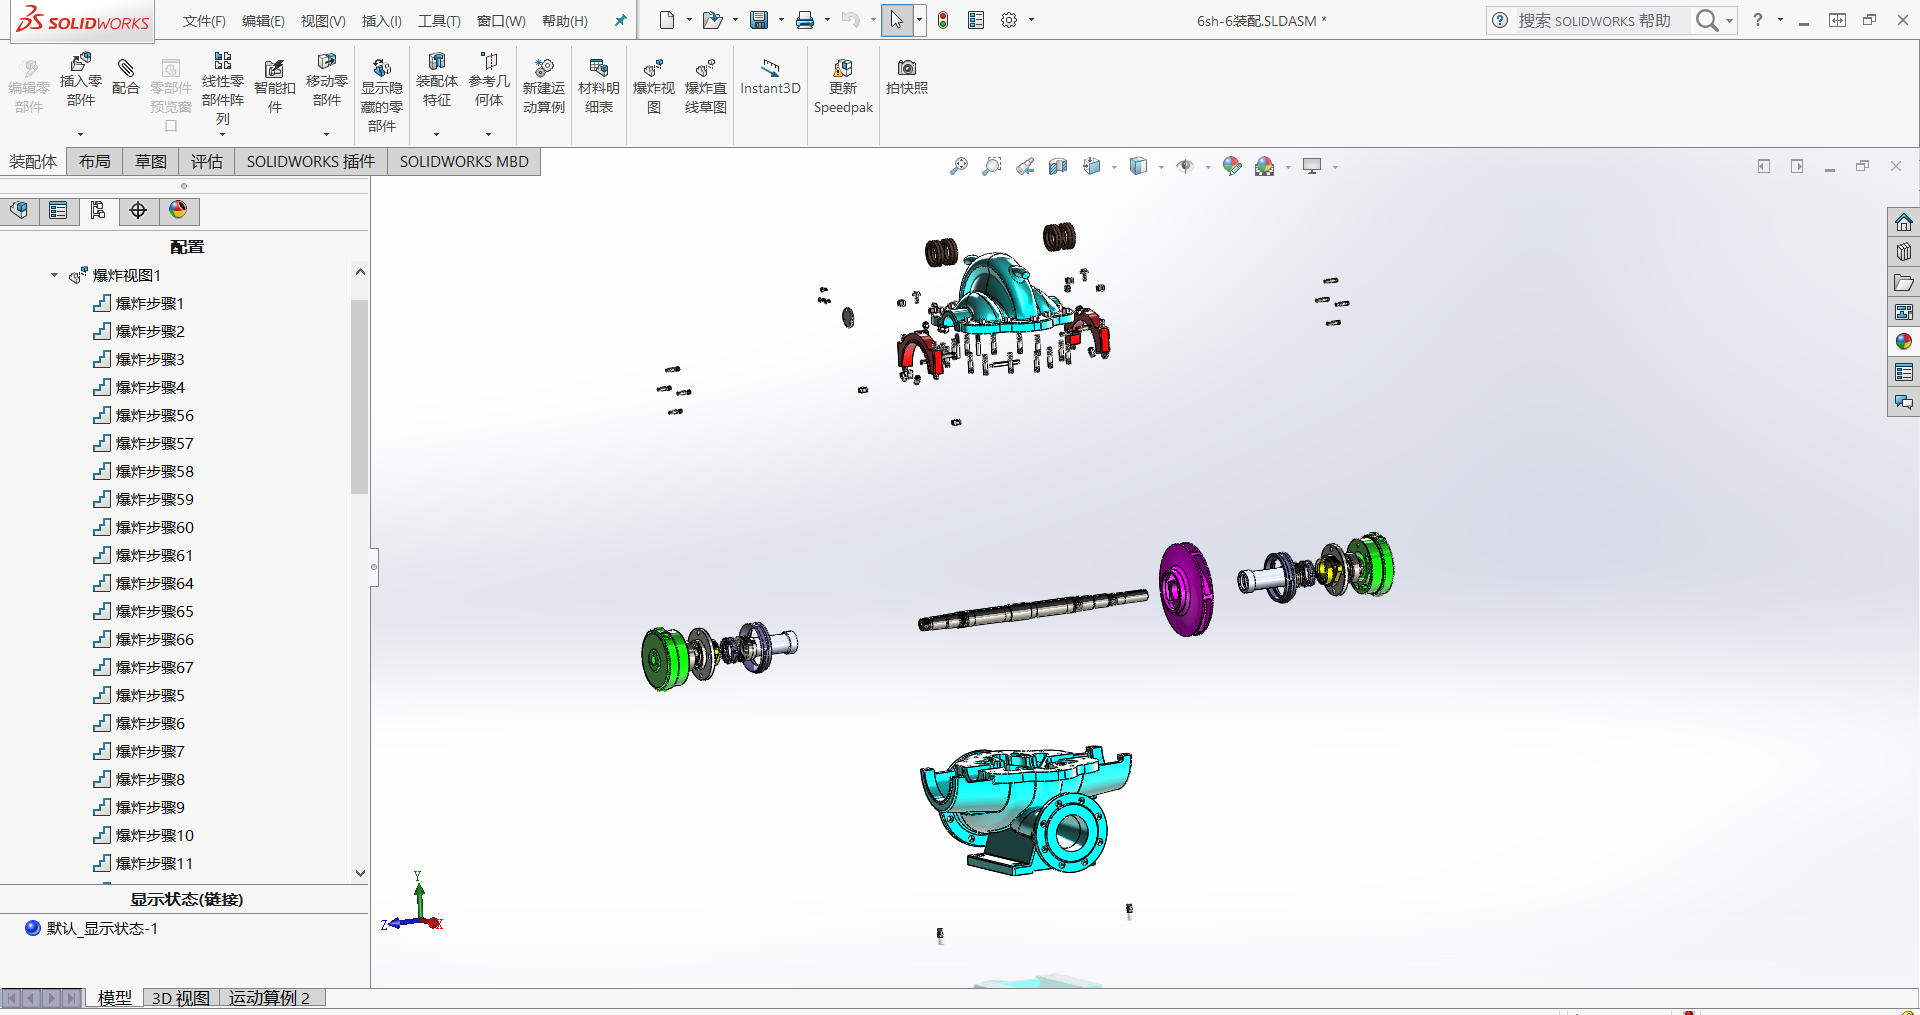Select the Move Component (移动零部件) tool
This screenshot has height=1015, width=1920.
coord(327,79)
